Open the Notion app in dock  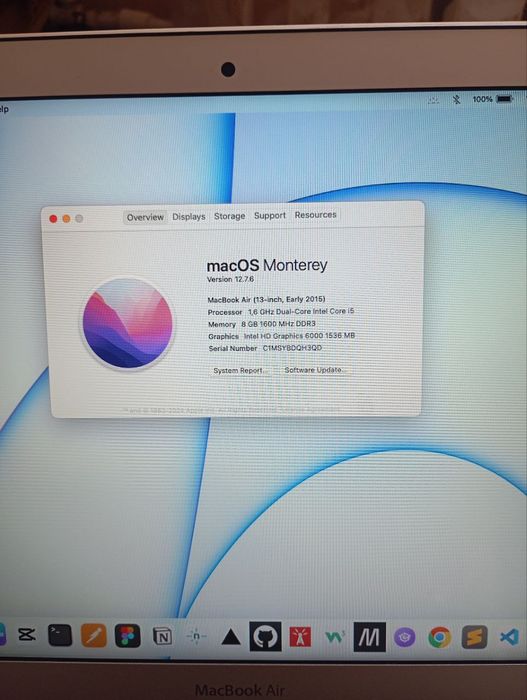[162, 636]
